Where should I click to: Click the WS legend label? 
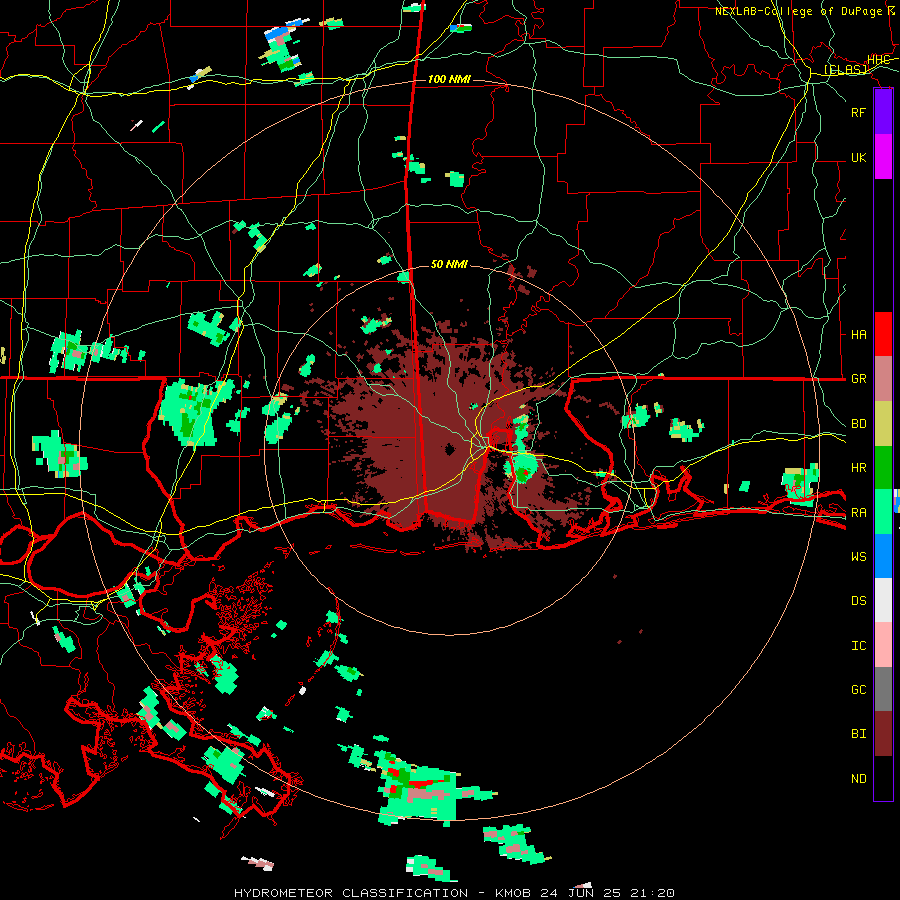click(x=858, y=556)
